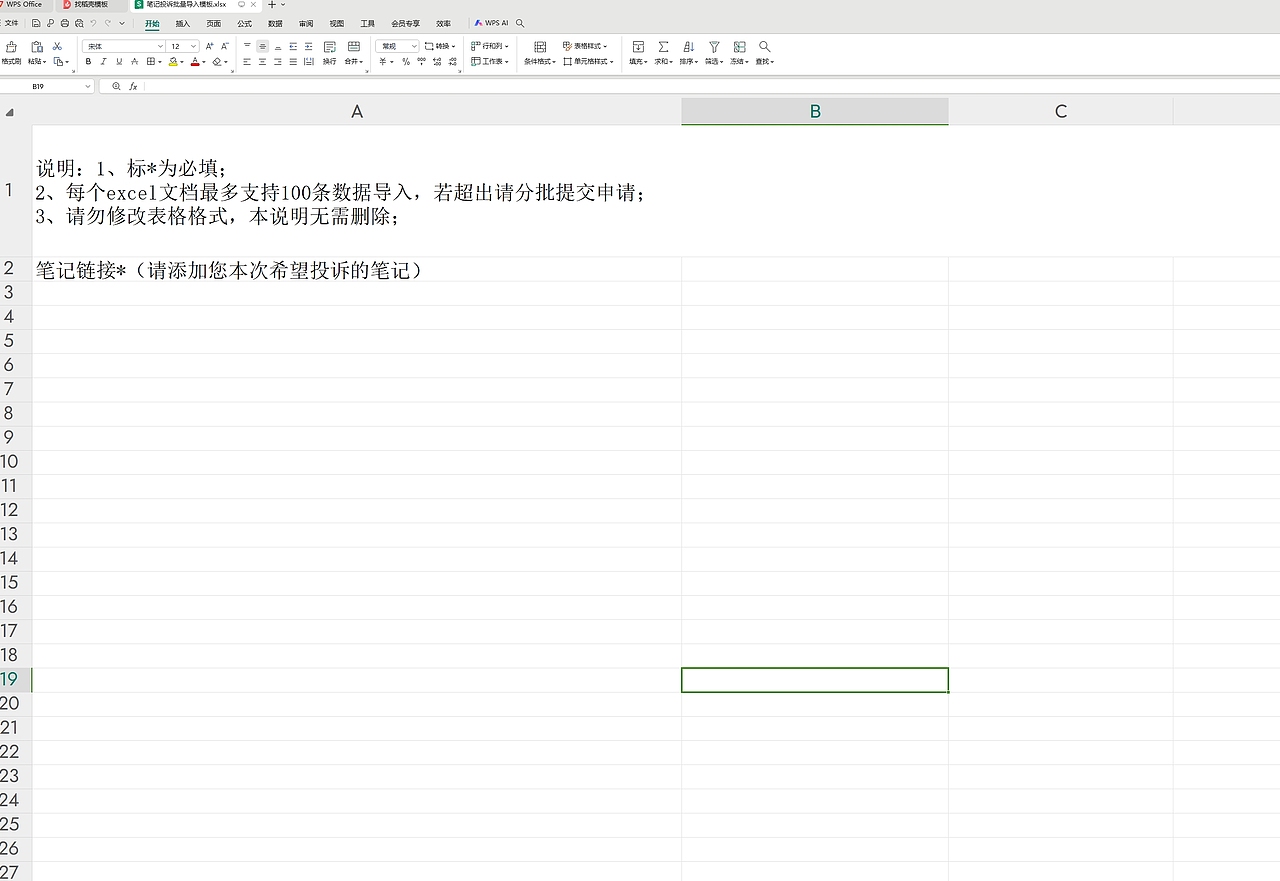Viewport: 1280px width, 881px height.
Task: Open the Data (数据) ribbon tab
Action: (x=275, y=23)
